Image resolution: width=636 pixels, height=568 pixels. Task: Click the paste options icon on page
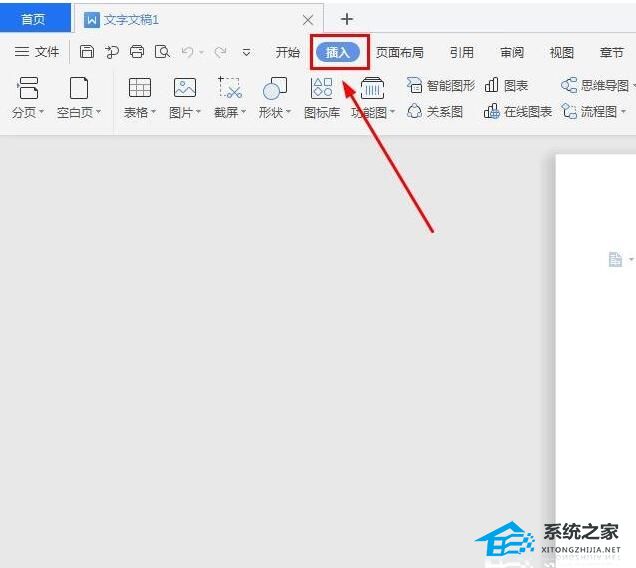coord(615,259)
